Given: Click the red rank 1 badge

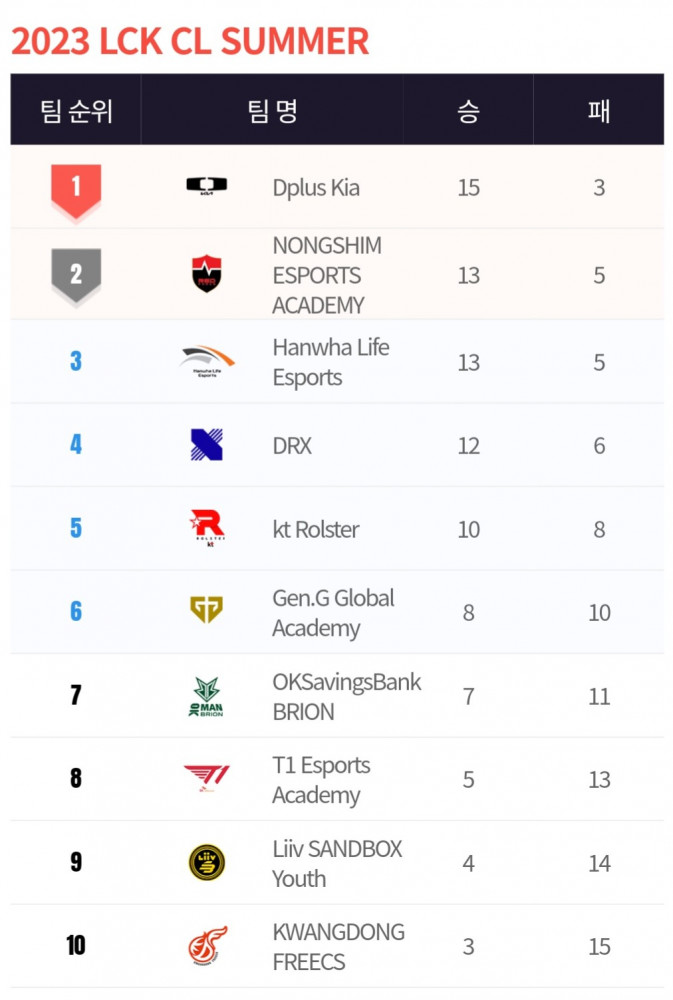Looking at the screenshot, I should coord(76,191).
